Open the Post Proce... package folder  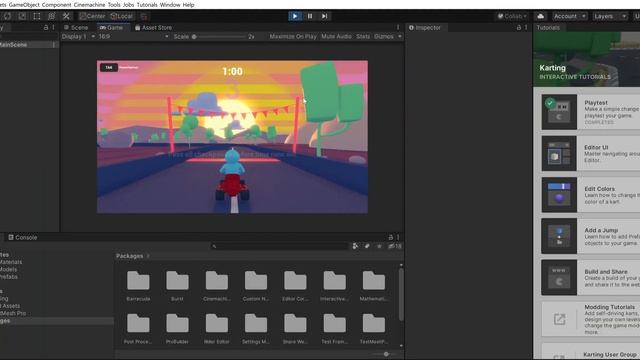pos(138,329)
